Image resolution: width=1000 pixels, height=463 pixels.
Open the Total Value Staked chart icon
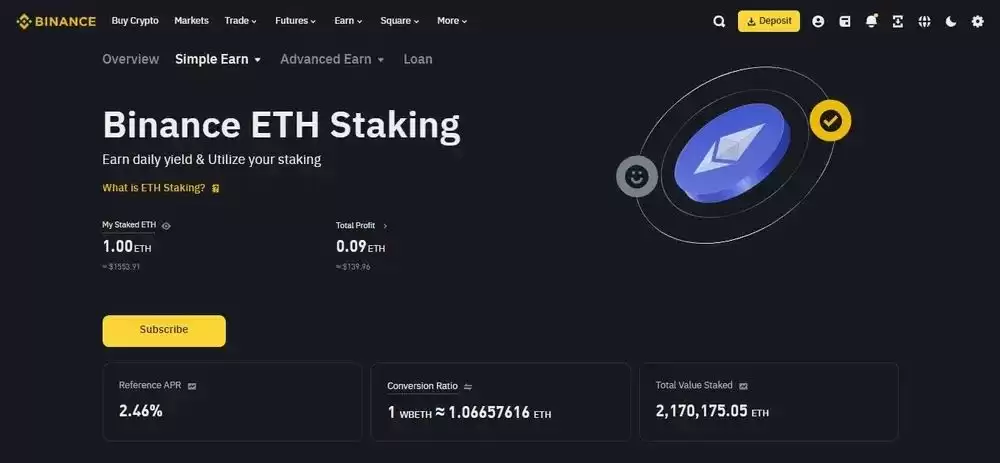pos(744,386)
